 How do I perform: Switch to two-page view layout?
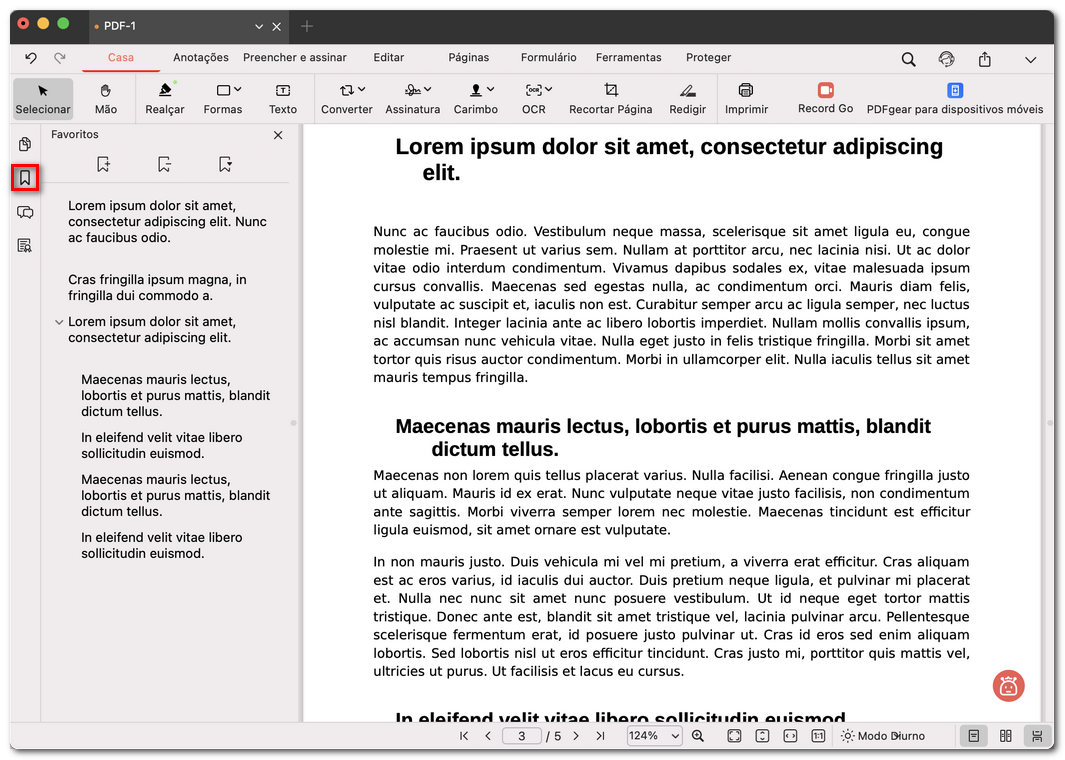coord(1005,736)
